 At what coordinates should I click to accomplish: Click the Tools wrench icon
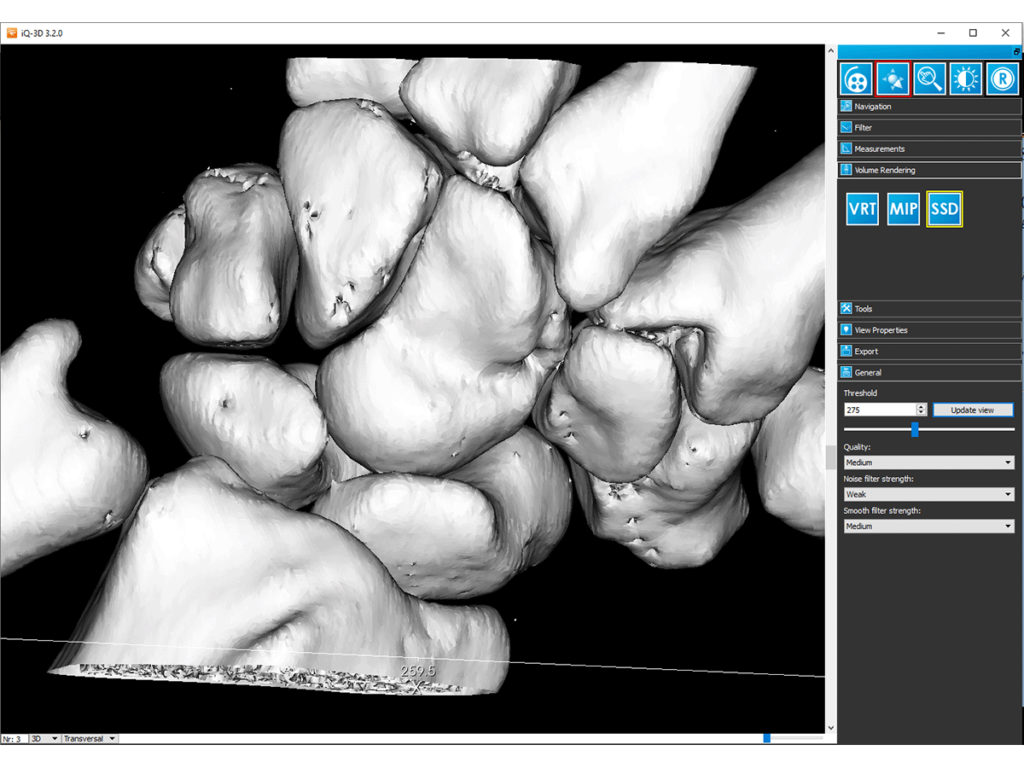(846, 308)
